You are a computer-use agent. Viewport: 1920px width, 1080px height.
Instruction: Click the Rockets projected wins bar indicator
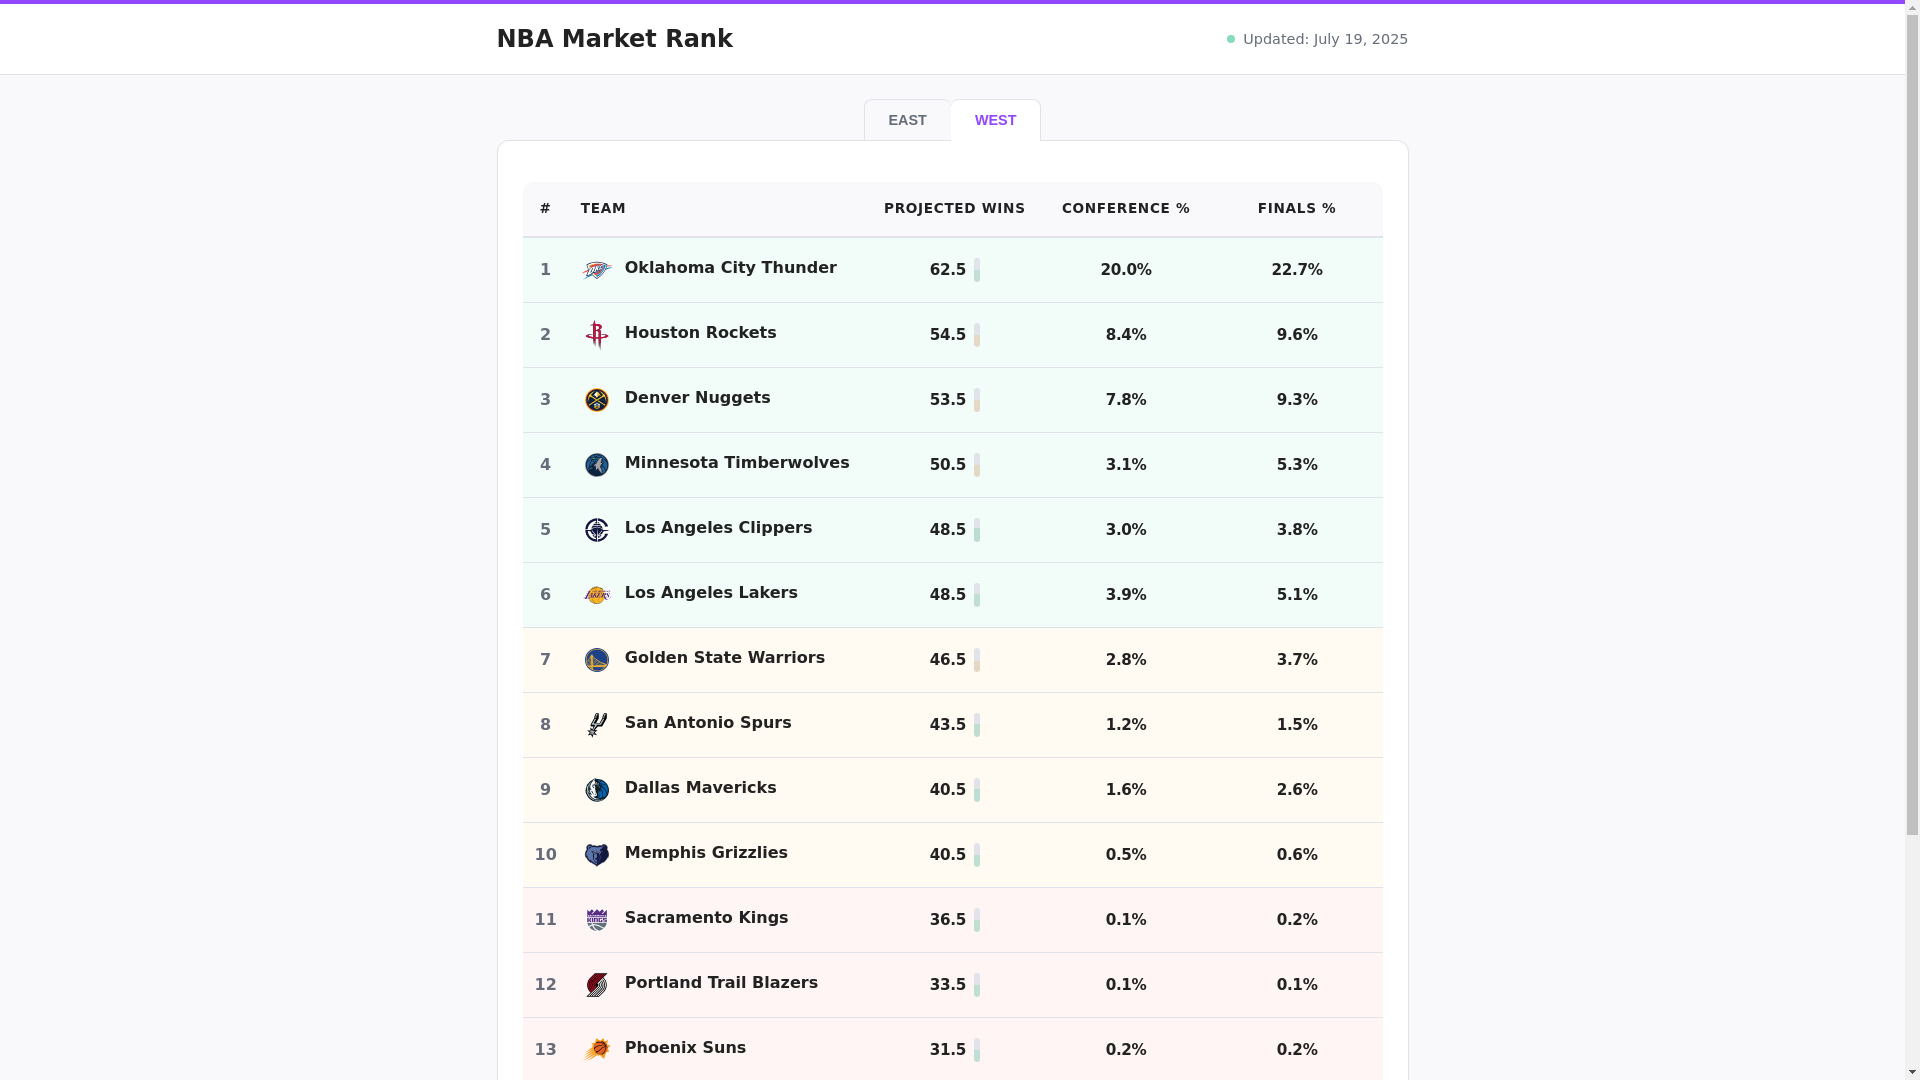[x=977, y=335]
